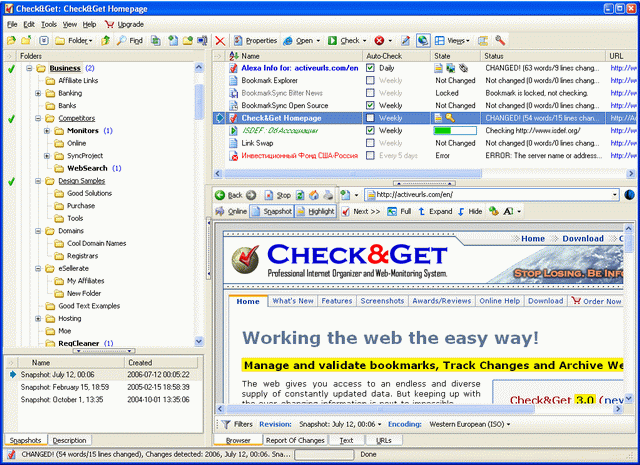Click the Hide panel button
The image size is (640, 465).
(x=470, y=212)
